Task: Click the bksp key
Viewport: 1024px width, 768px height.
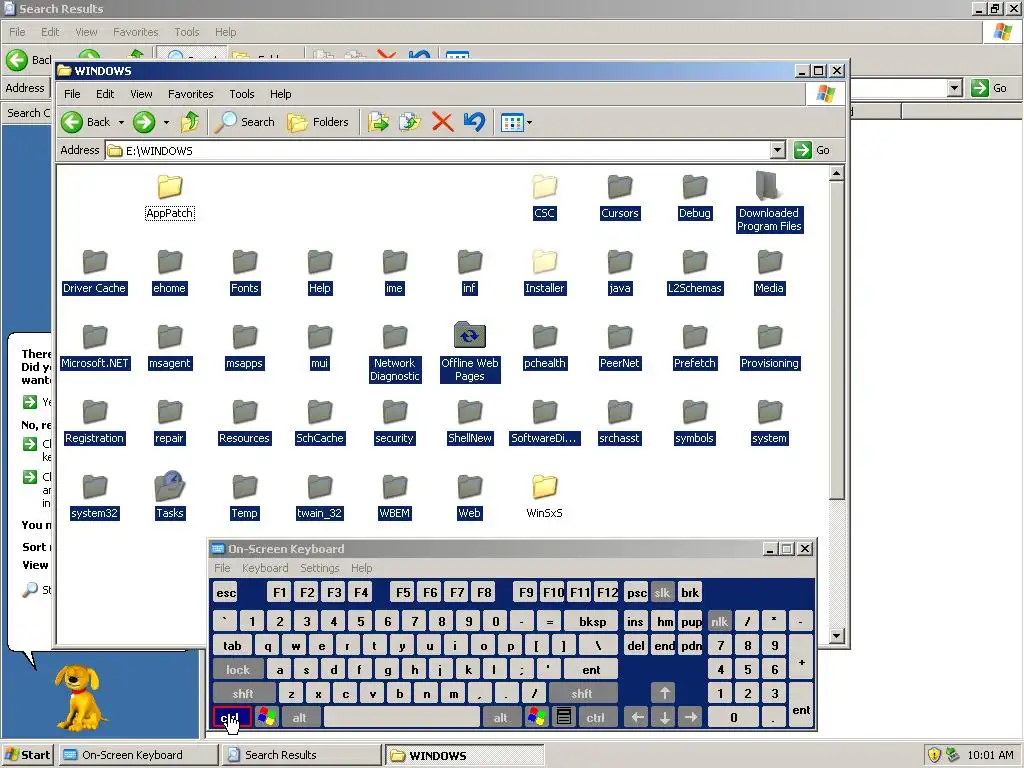Action: [x=592, y=622]
